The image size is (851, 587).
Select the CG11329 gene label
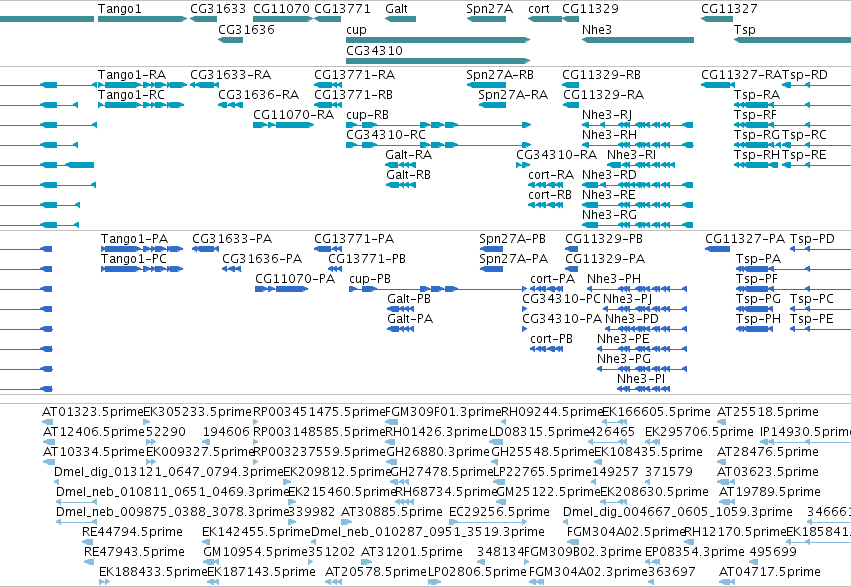point(590,9)
